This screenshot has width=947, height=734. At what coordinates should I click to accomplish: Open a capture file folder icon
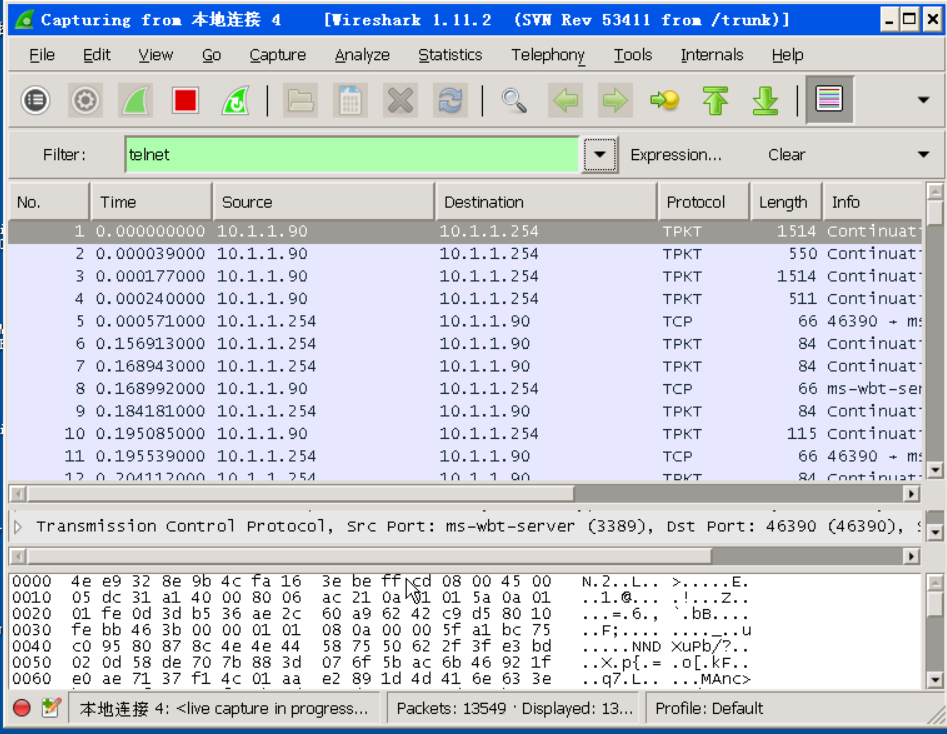(x=300, y=100)
